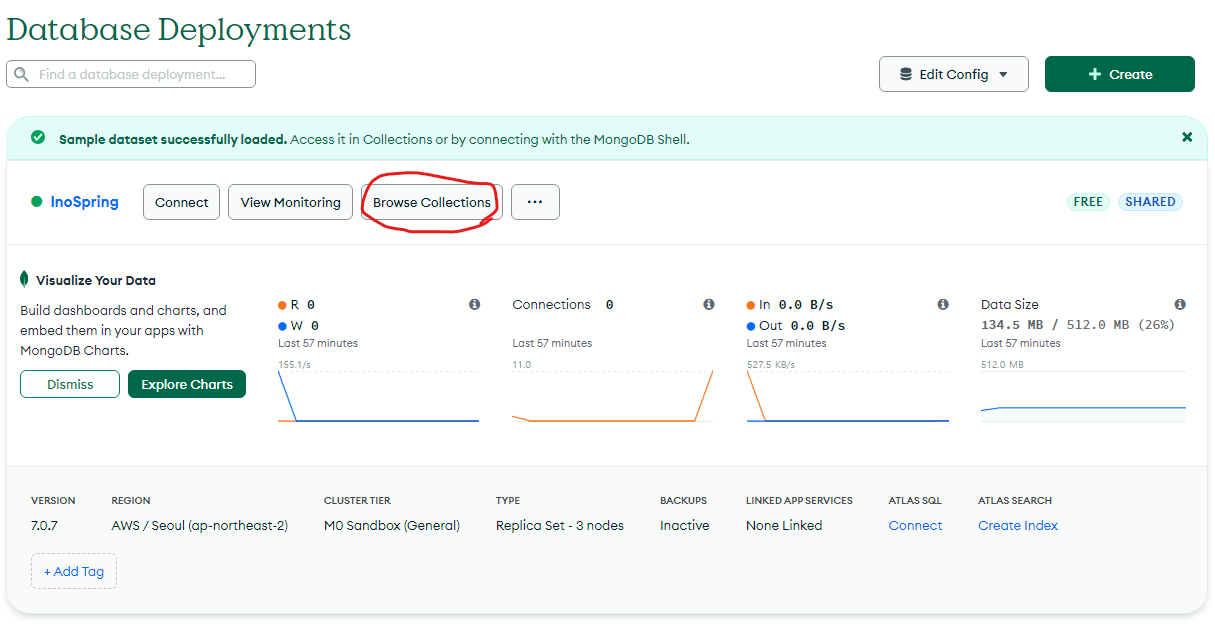
Task: Click the search magnifier icon
Action: 21,74
